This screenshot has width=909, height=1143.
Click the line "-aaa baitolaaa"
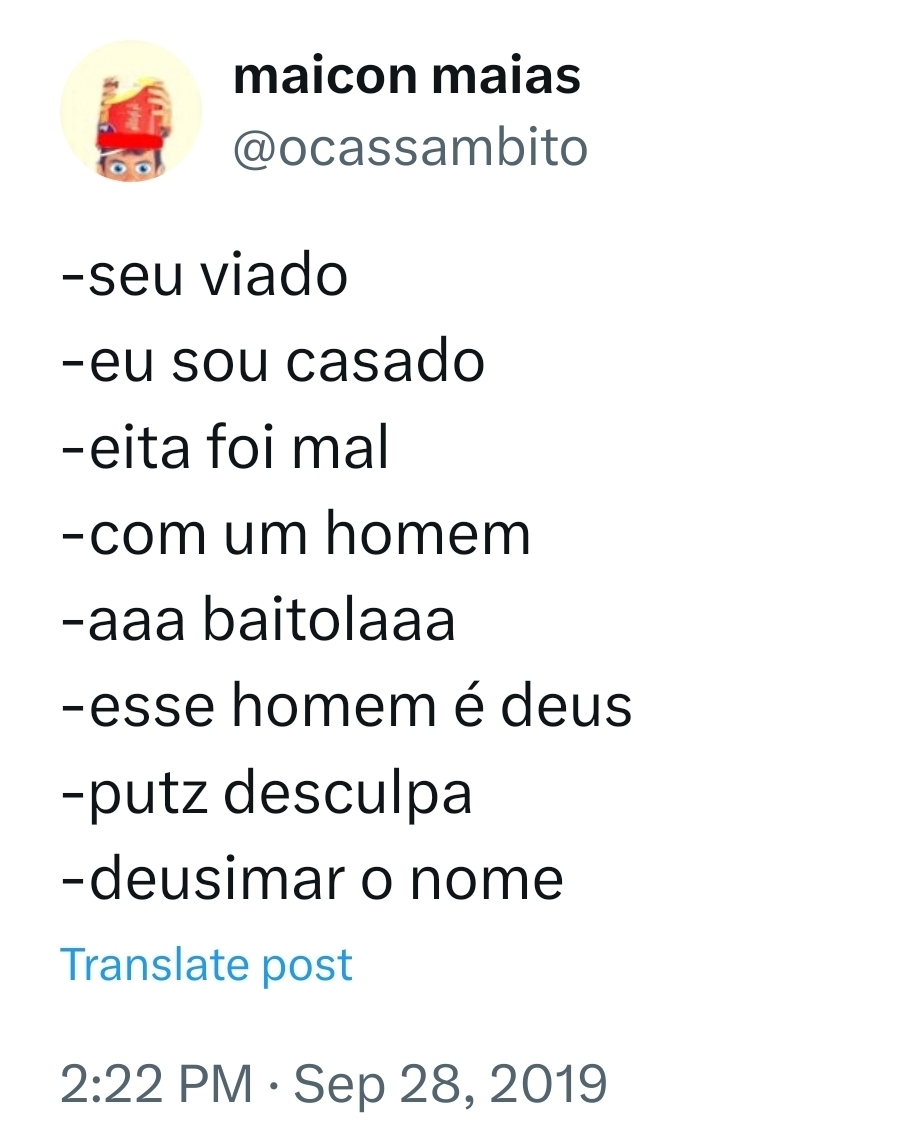pos(258,620)
